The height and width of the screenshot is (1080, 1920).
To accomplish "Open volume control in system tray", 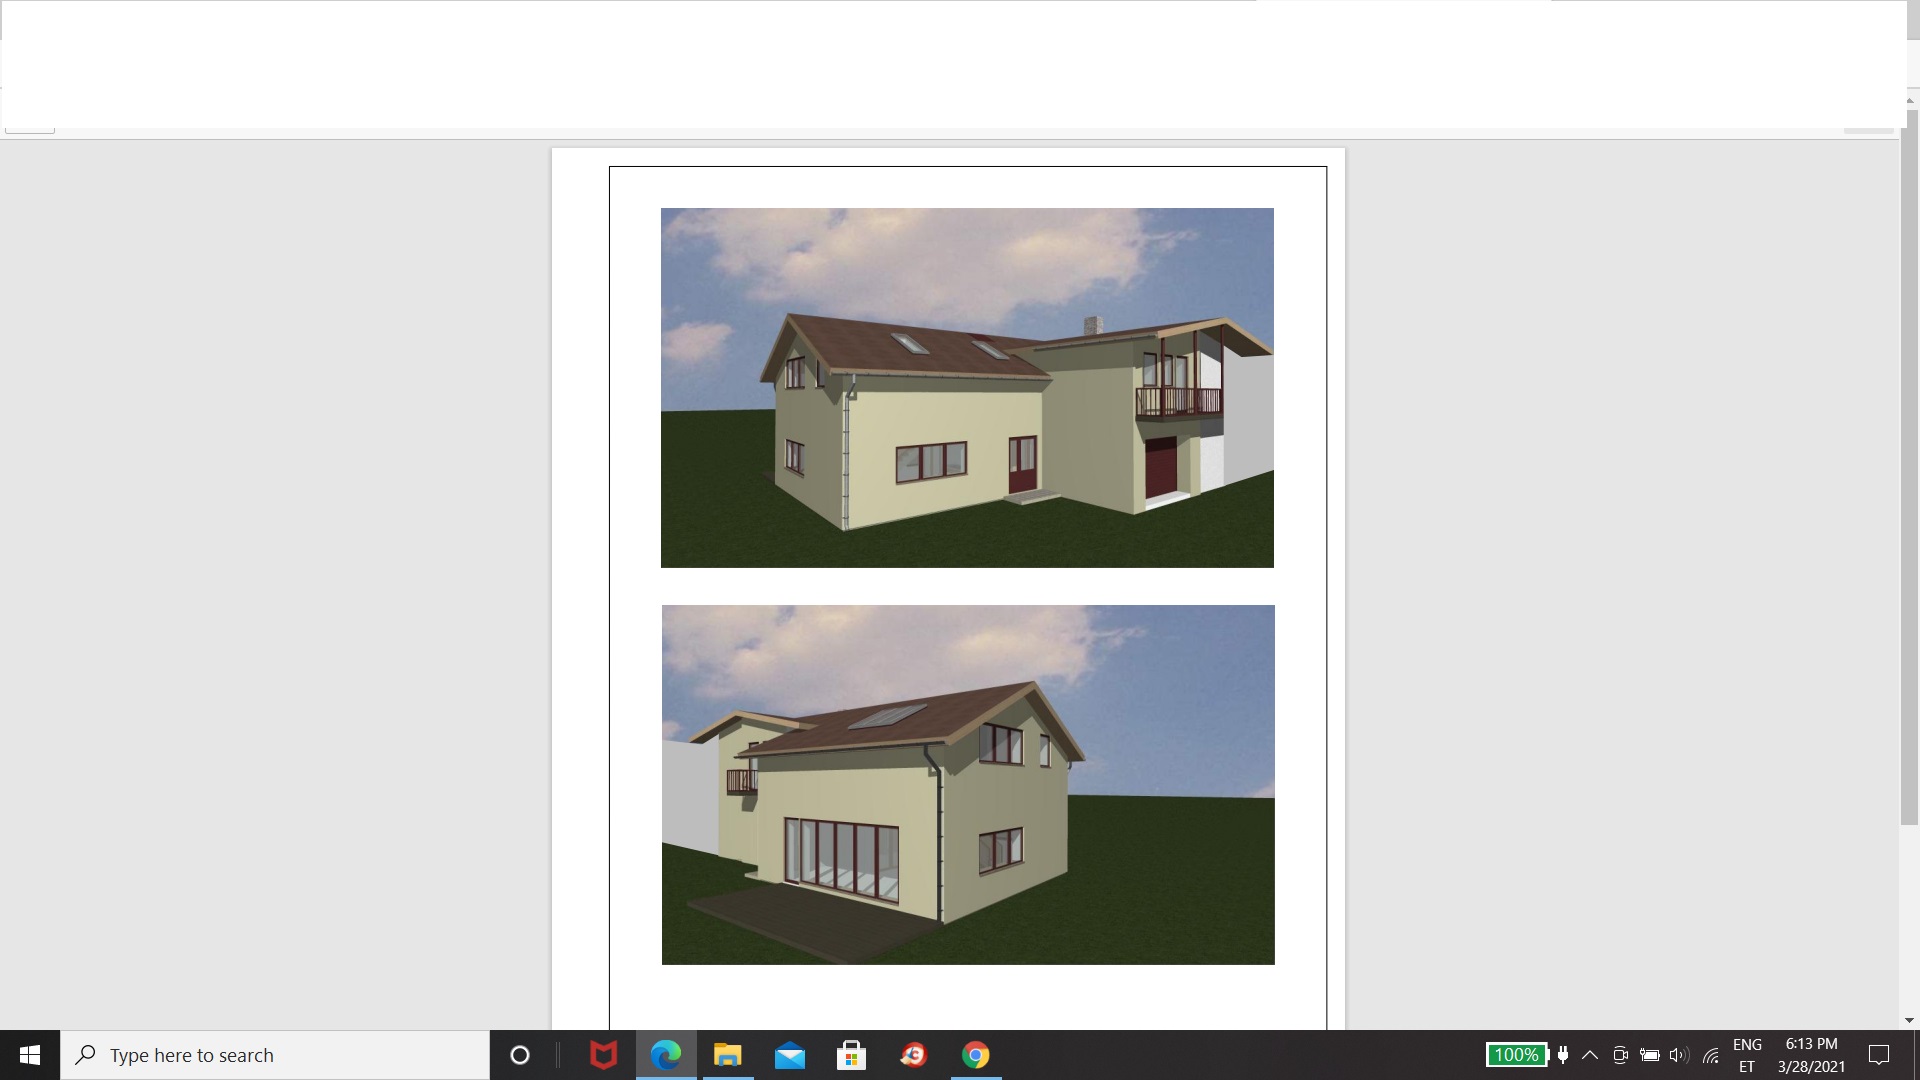I will coord(1679,1055).
